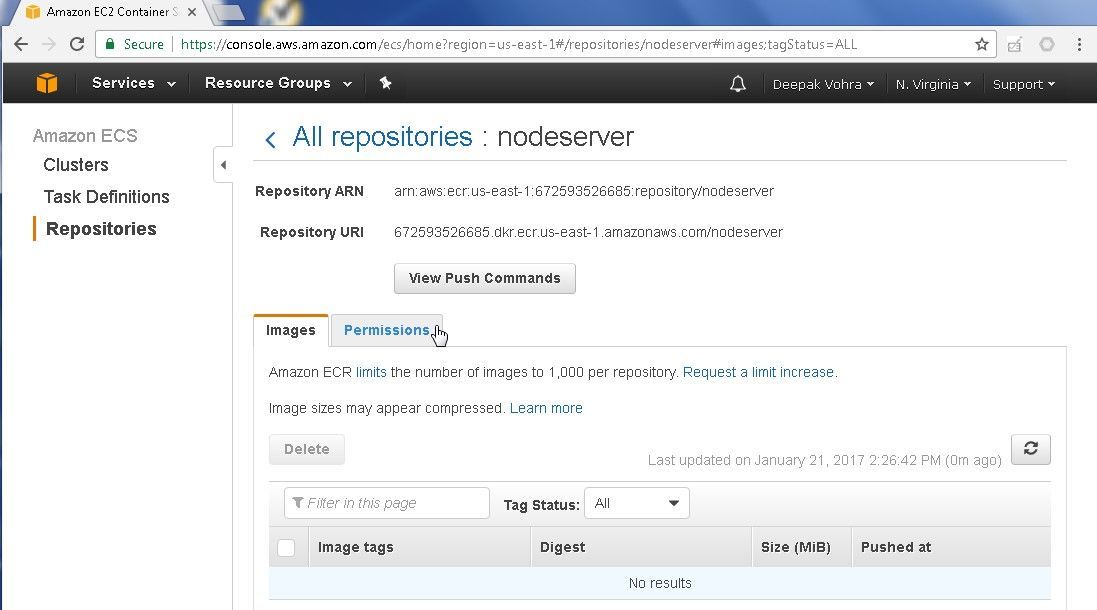Click the Repository ARN value text
1097x610 pixels.
coord(583,191)
